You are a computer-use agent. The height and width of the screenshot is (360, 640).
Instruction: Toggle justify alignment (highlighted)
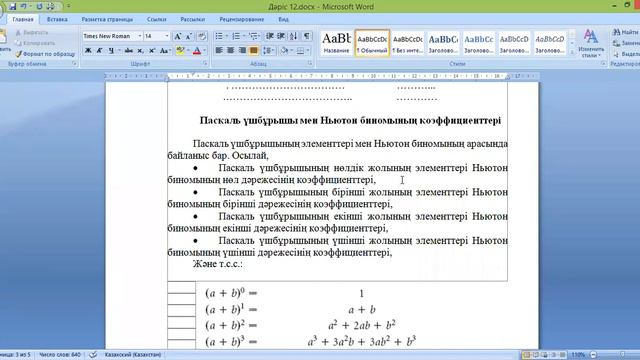(253, 51)
